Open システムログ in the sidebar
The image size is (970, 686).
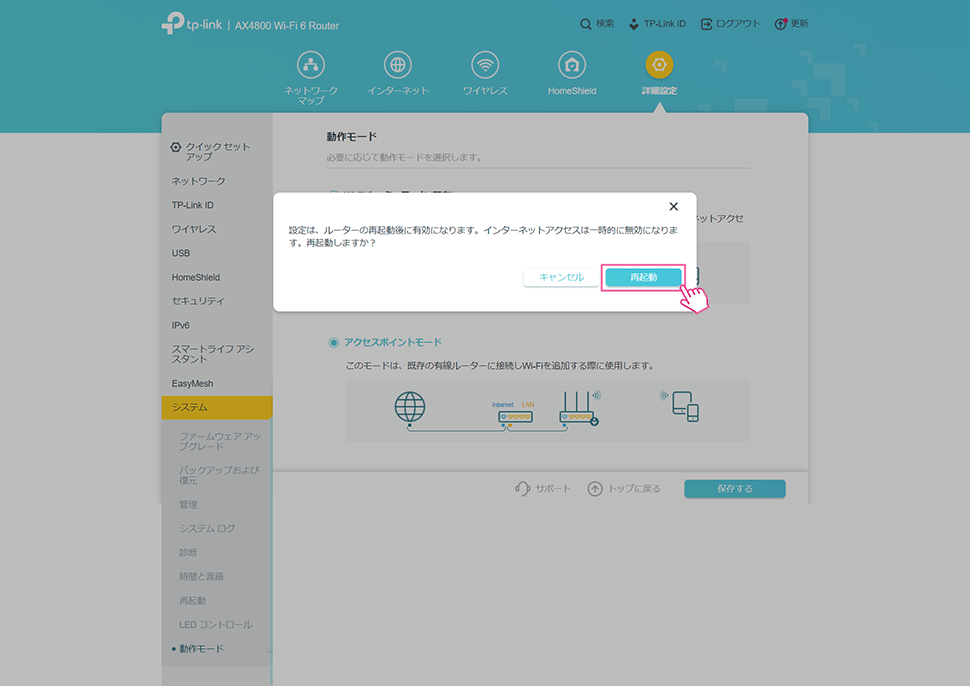[x=207, y=528]
